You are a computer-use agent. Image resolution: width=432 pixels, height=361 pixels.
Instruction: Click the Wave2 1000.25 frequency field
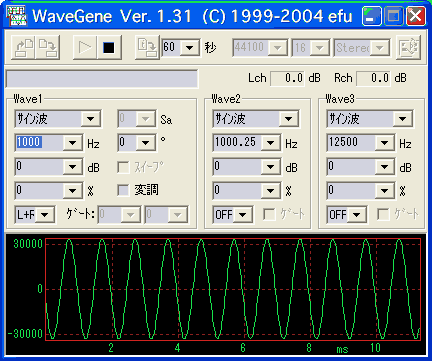237,142
